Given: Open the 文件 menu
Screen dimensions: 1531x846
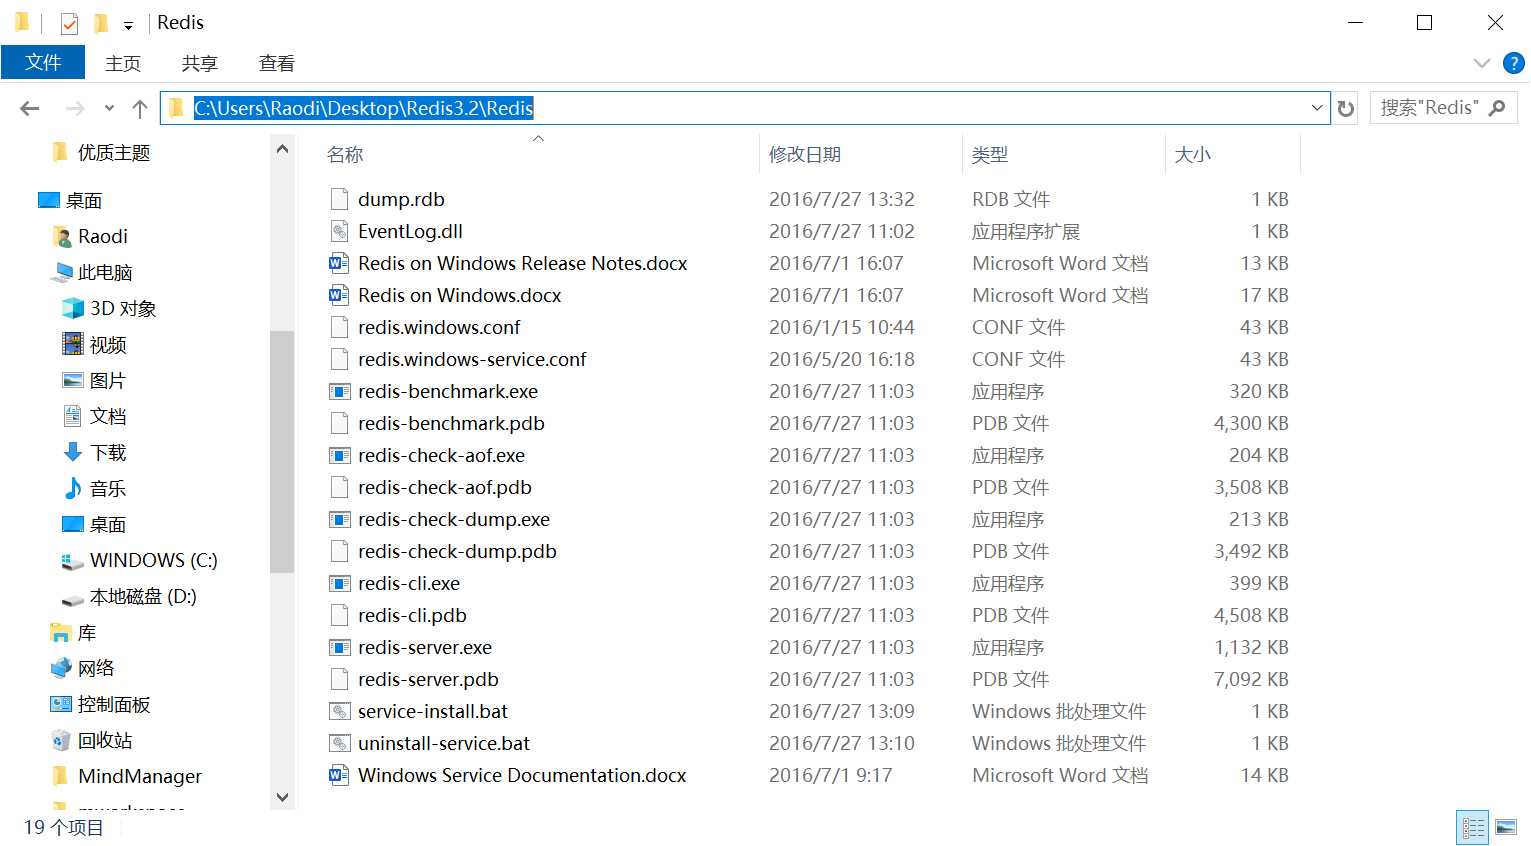Looking at the screenshot, I should pos(43,62).
